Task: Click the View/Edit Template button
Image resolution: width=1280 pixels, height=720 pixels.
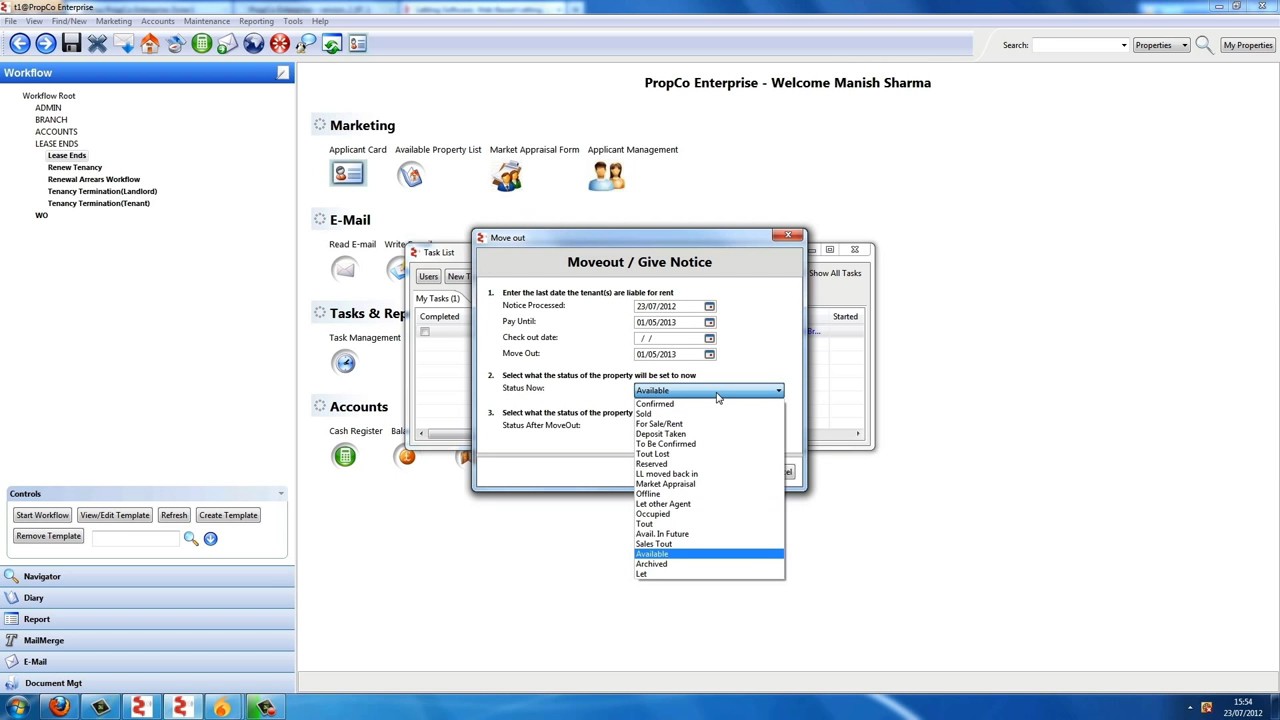Action: point(115,515)
